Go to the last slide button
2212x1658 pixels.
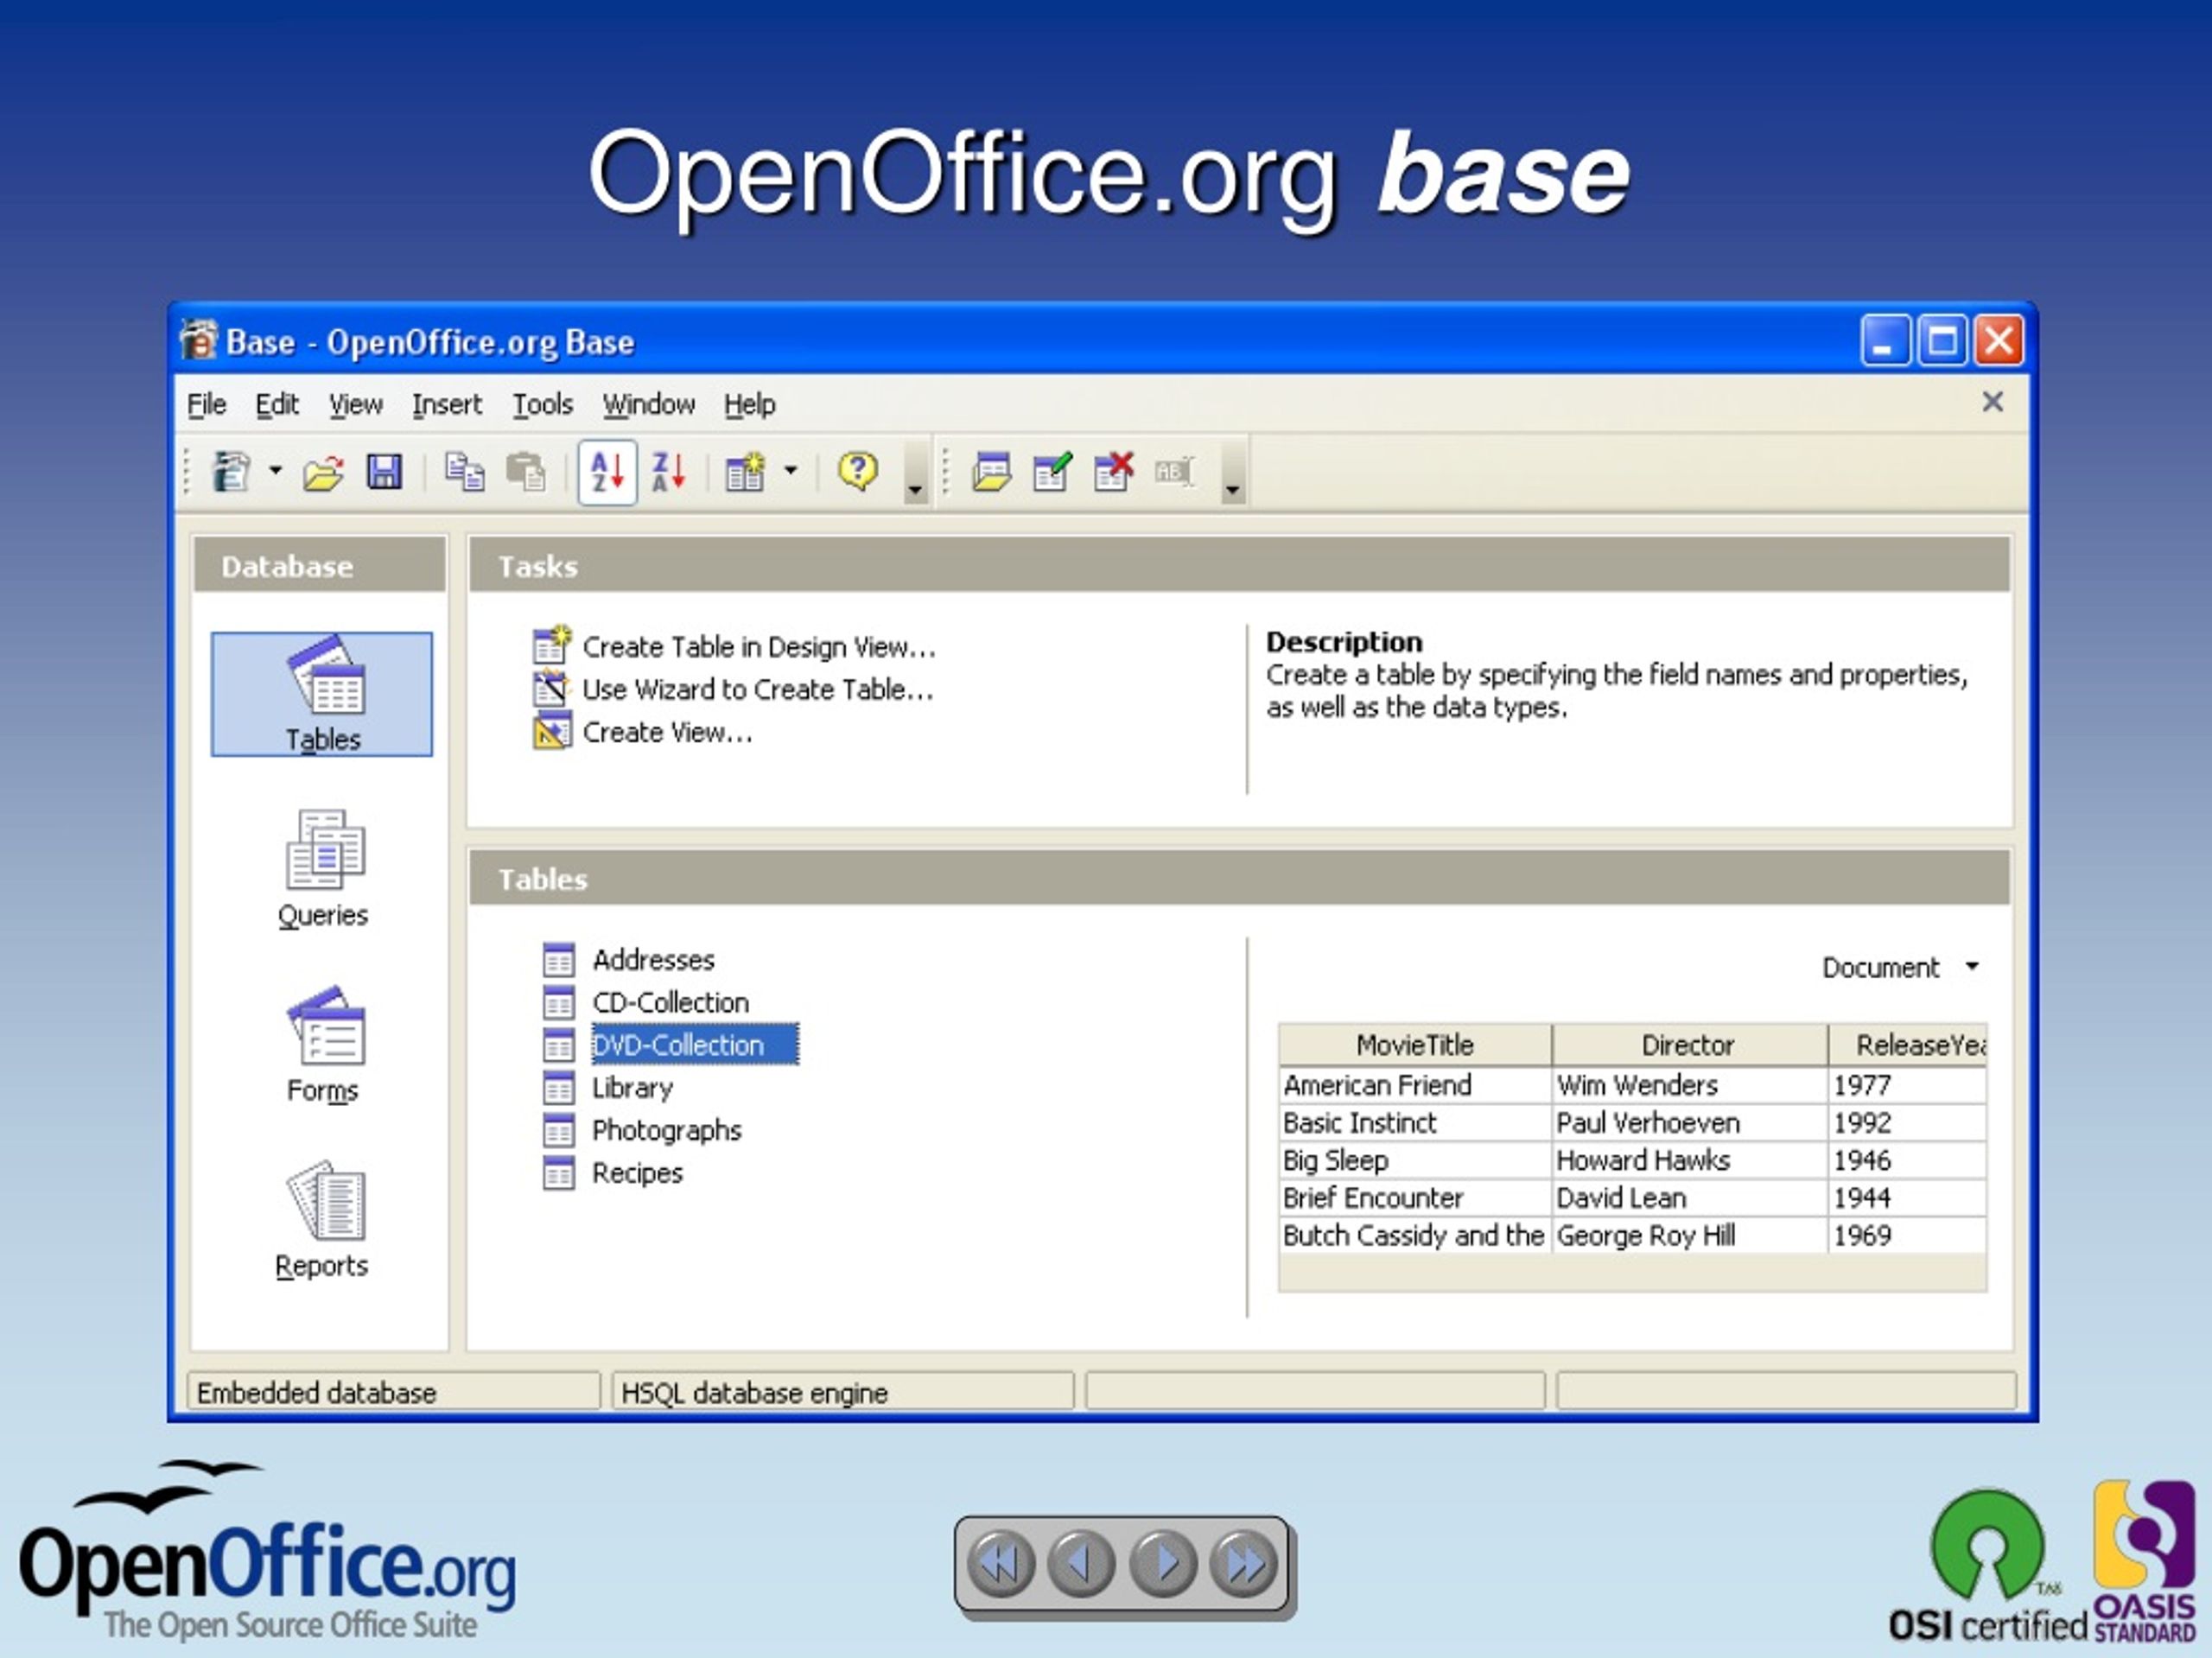point(1244,1564)
